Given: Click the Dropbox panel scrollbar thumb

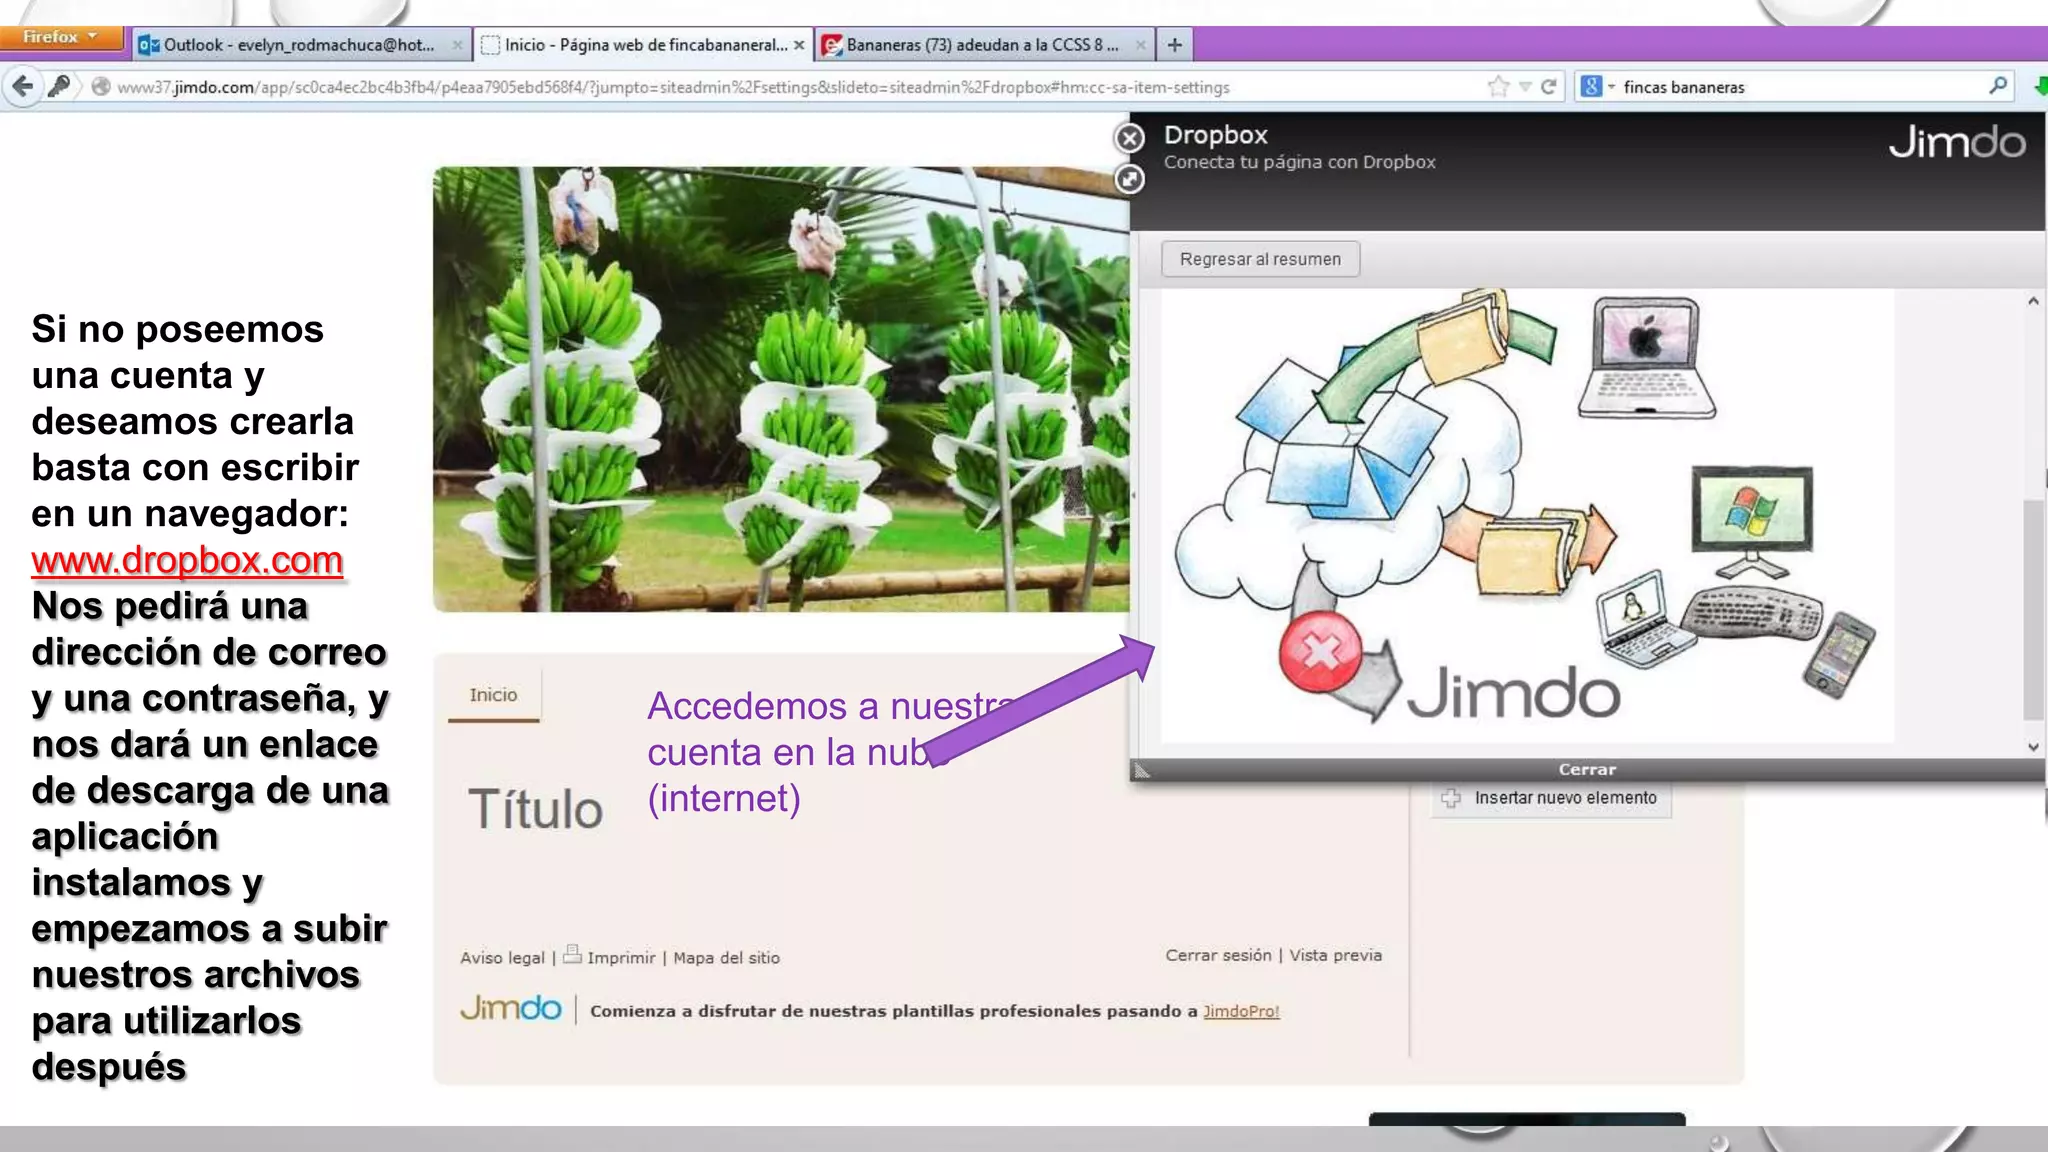Looking at the screenshot, I should click(x=2033, y=610).
